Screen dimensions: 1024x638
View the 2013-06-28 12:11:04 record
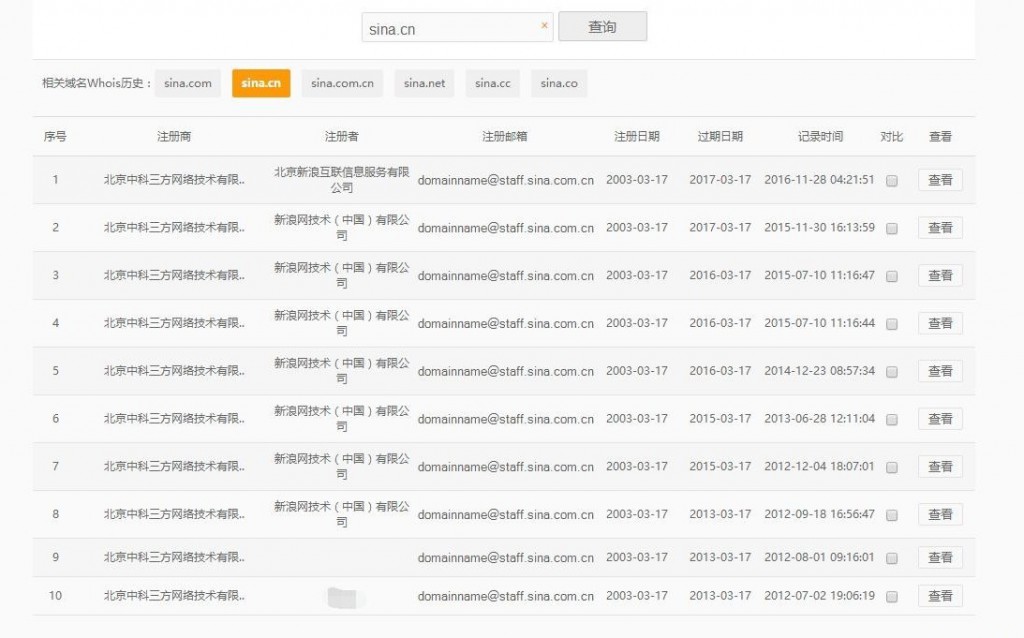940,418
